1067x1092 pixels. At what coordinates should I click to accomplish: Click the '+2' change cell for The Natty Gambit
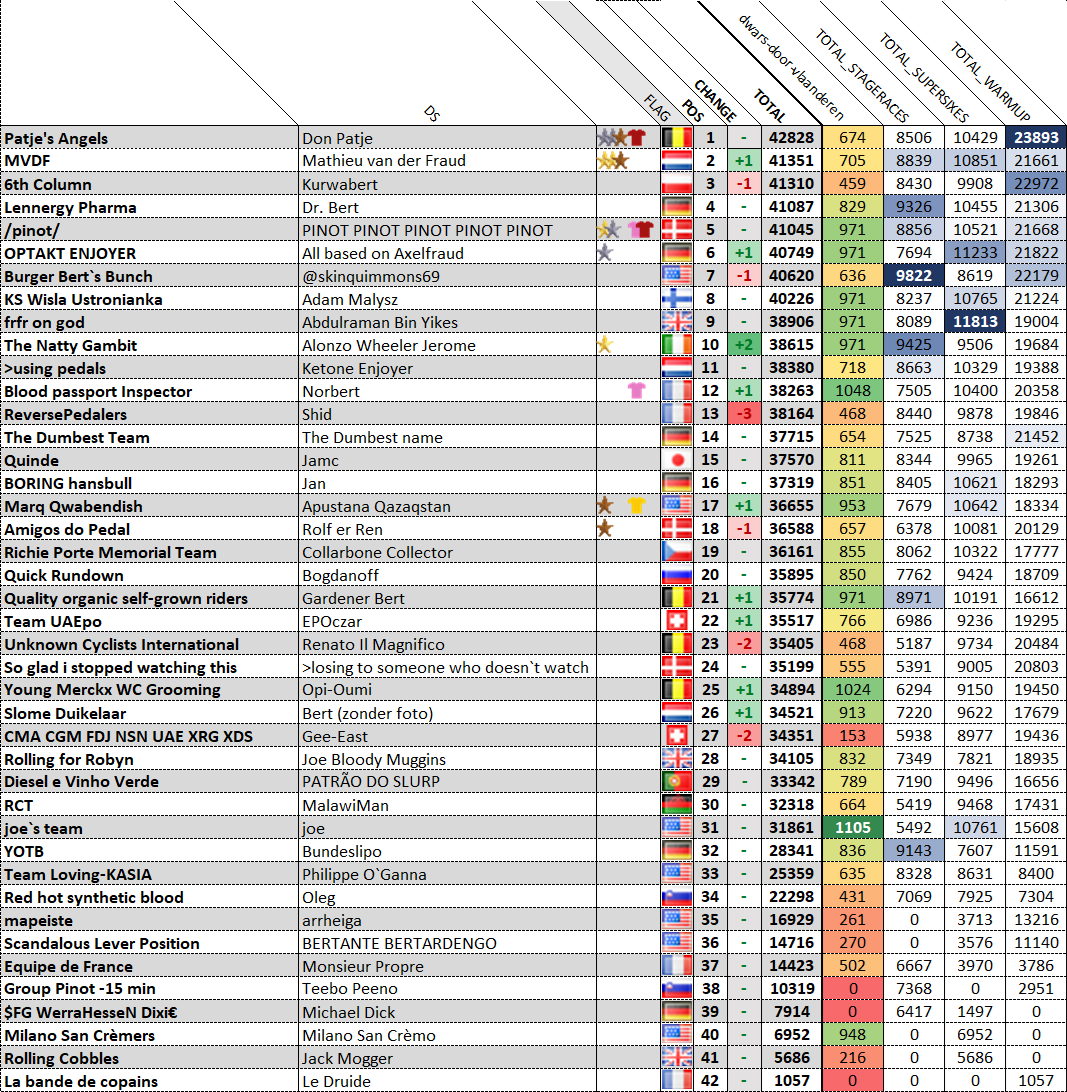pos(745,344)
